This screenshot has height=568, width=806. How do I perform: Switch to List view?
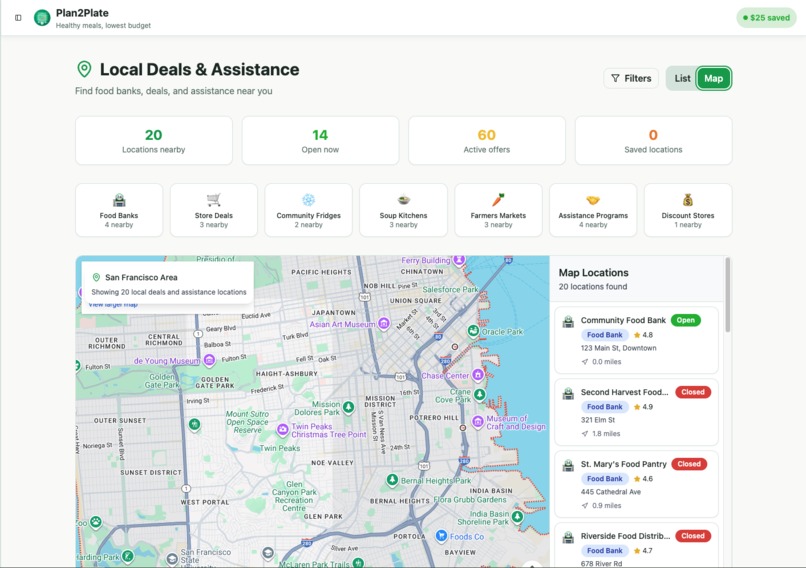[x=682, y=78]
